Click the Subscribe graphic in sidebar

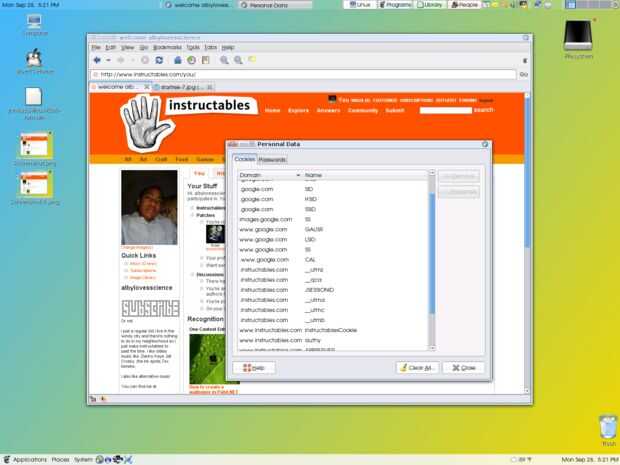coord(150,308)
